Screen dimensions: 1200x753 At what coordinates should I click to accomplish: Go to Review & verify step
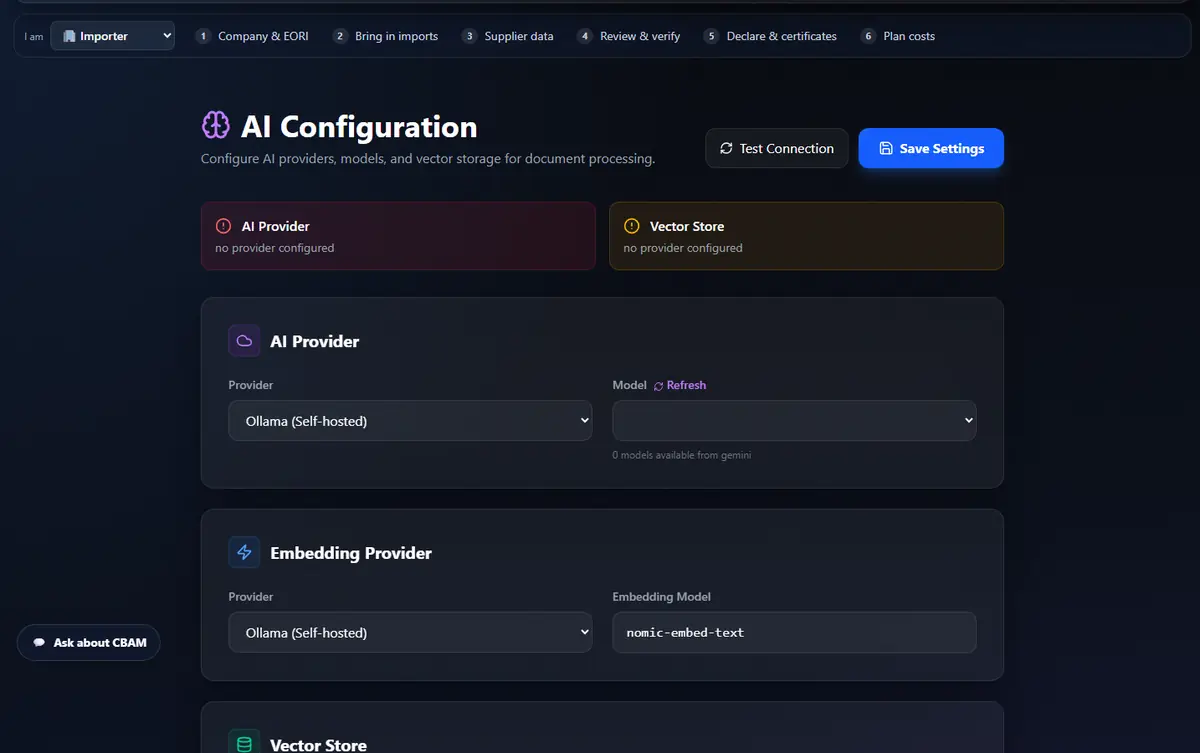629,36
